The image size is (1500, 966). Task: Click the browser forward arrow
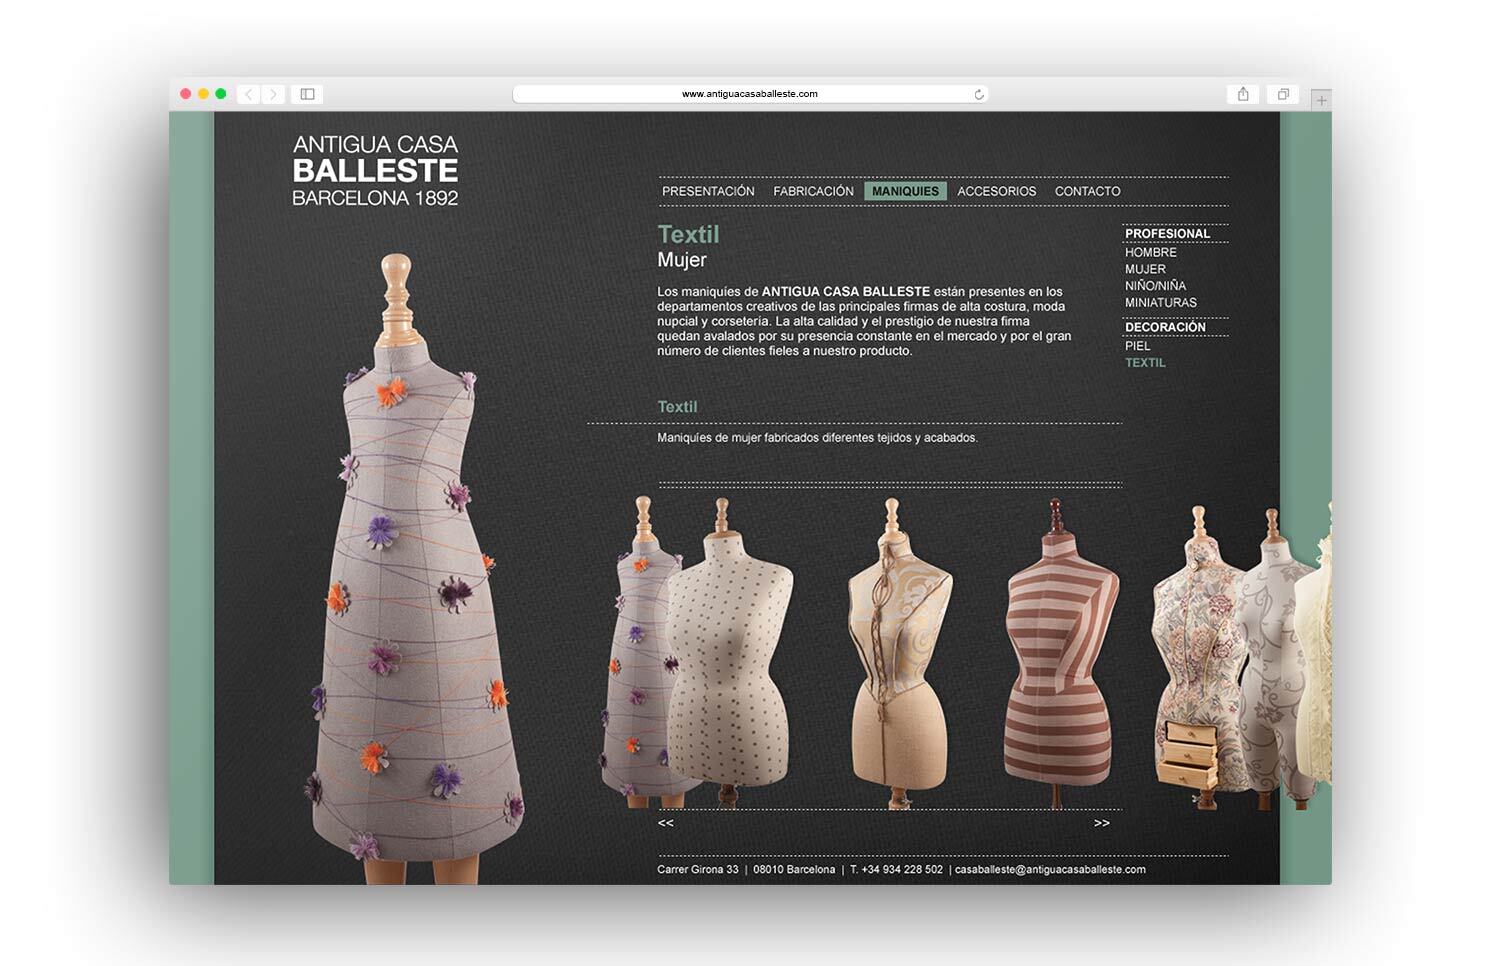point(272,93)
